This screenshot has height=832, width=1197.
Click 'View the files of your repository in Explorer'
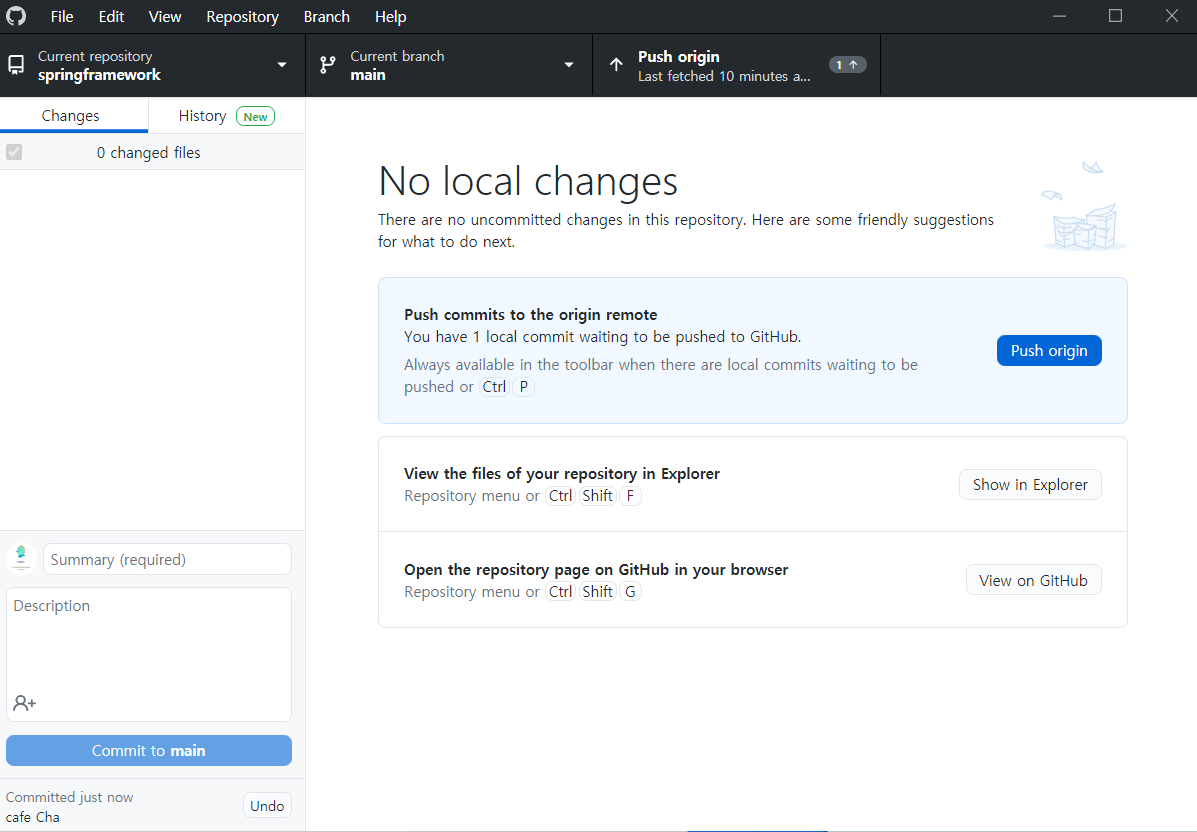click(562, 473)
